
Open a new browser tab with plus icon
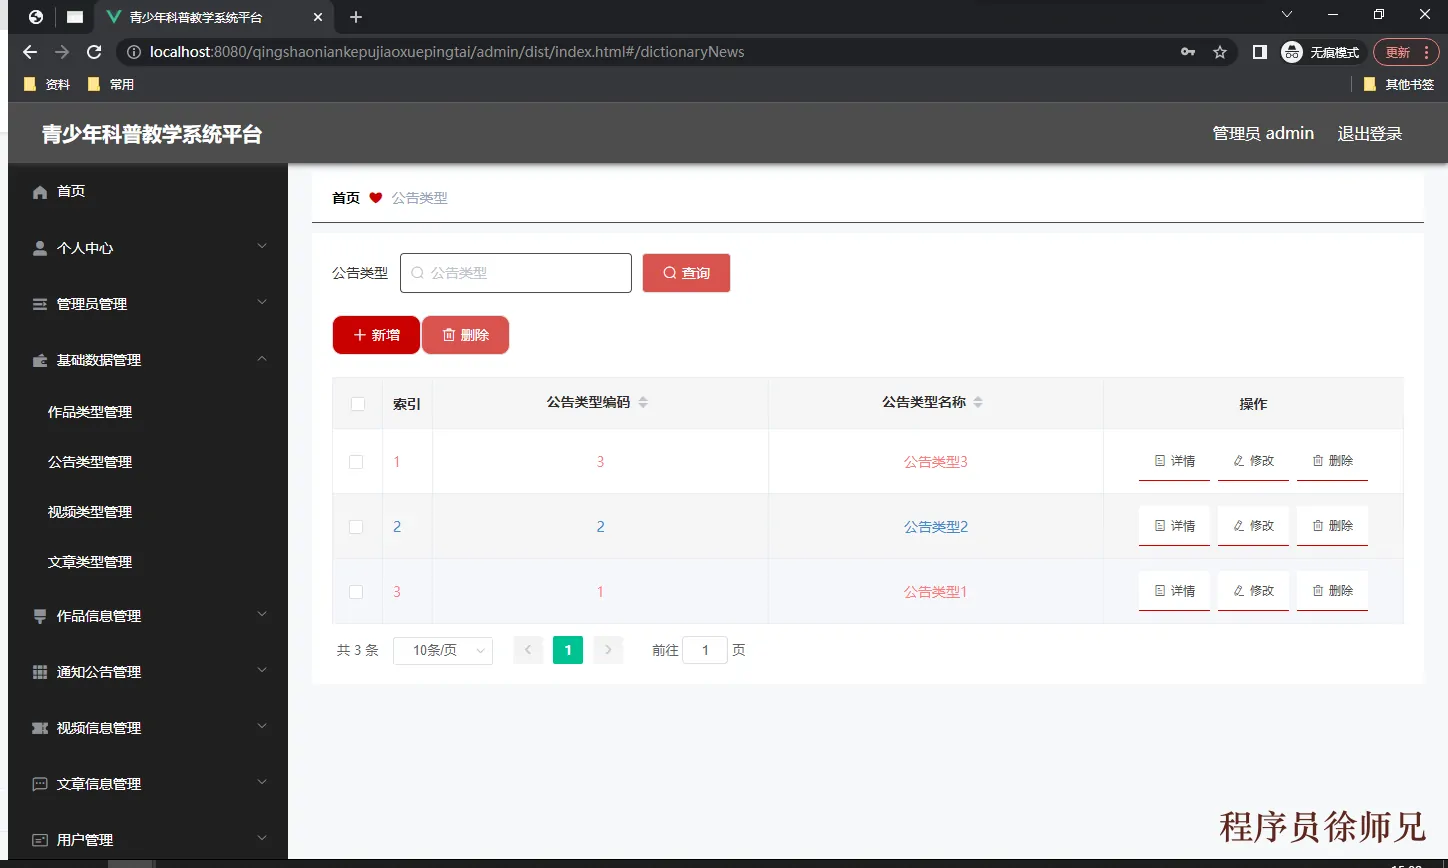356,17
